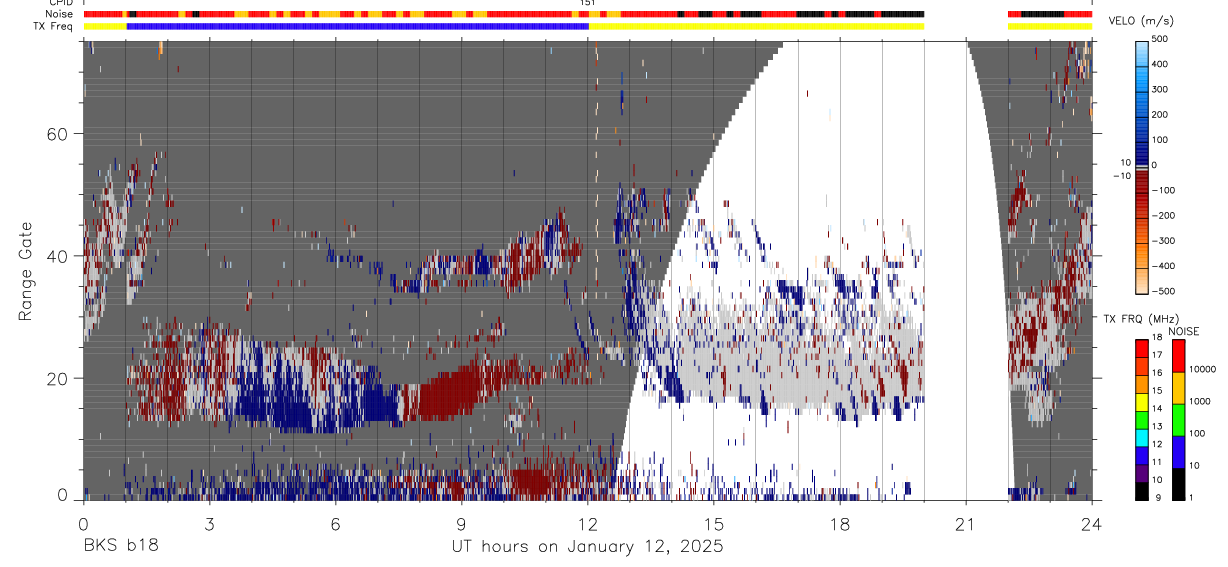The height and width of the screenshot is (567, 1228).
Task: Click the y-axis tick label 40
Action: 59,256
